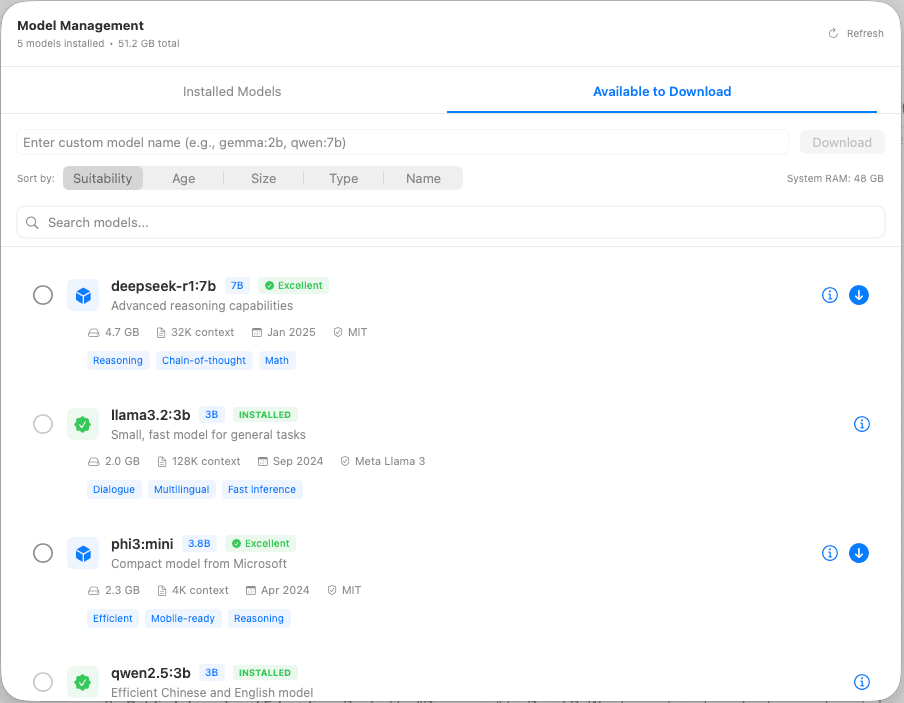Click the Efficient tag
The image size is (904, 703).
[112, 618]
